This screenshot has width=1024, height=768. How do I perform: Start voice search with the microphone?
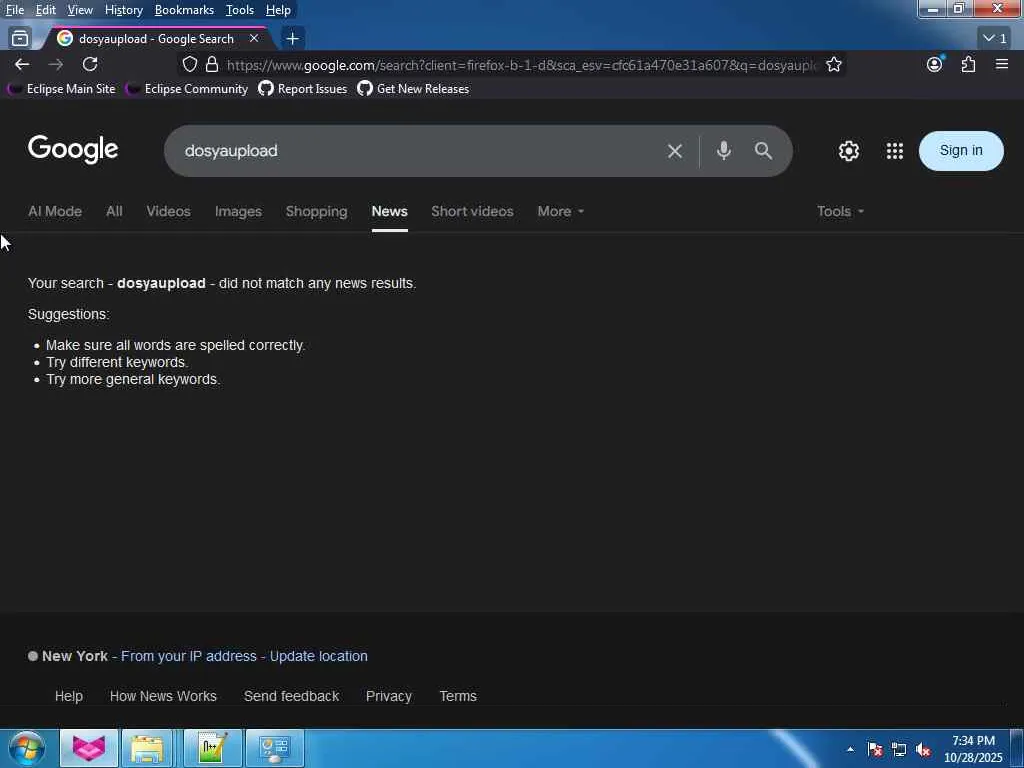(x=724, y=151)
